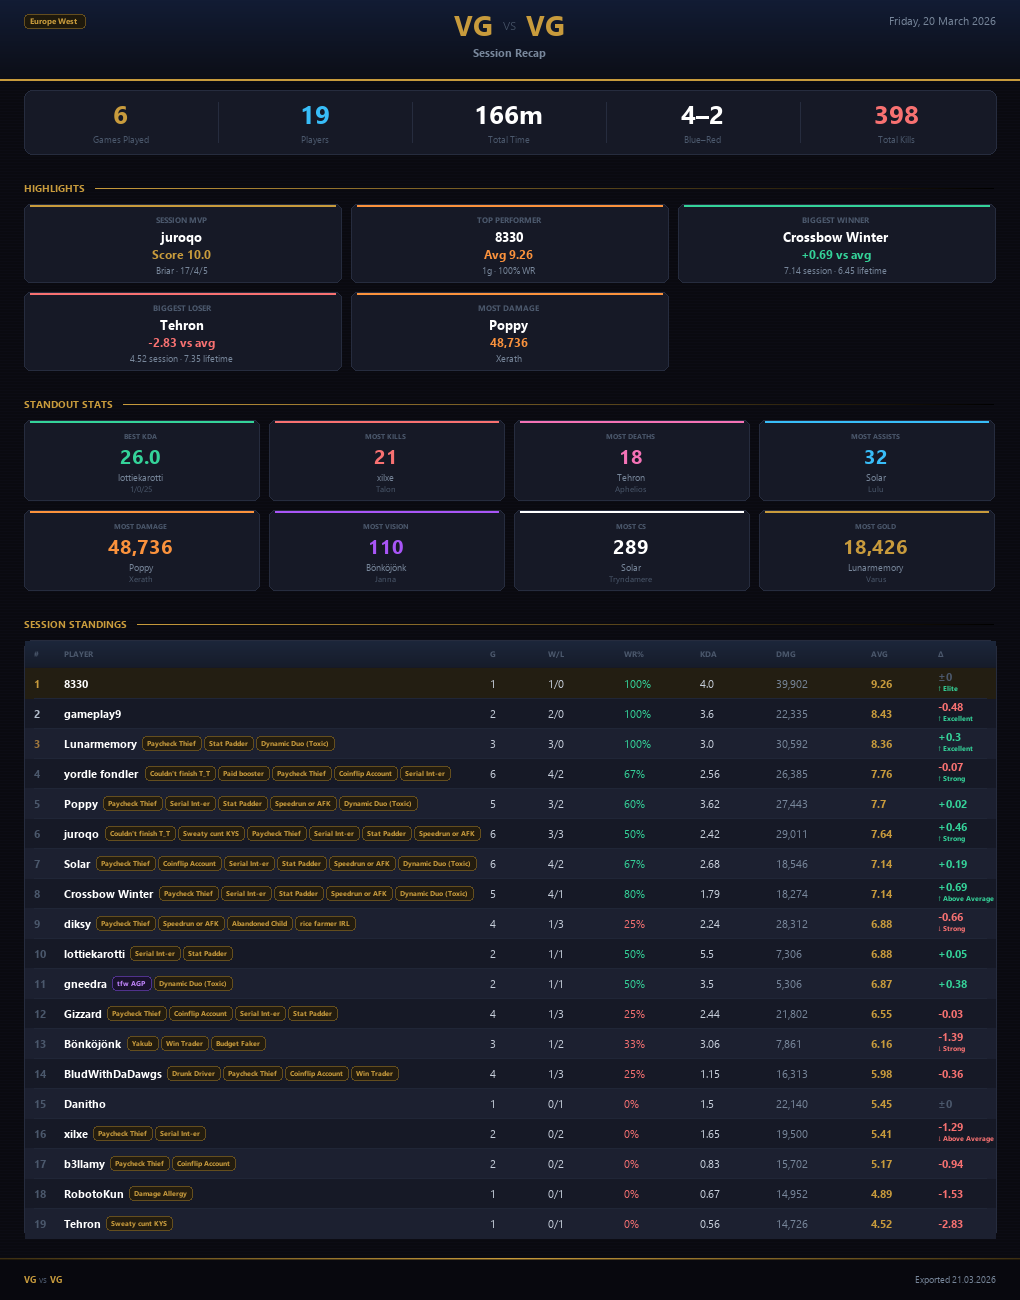The image size is (1020, 1300).
Task: Click diksy's Abandoned Child tag
Action: point(259,924)
